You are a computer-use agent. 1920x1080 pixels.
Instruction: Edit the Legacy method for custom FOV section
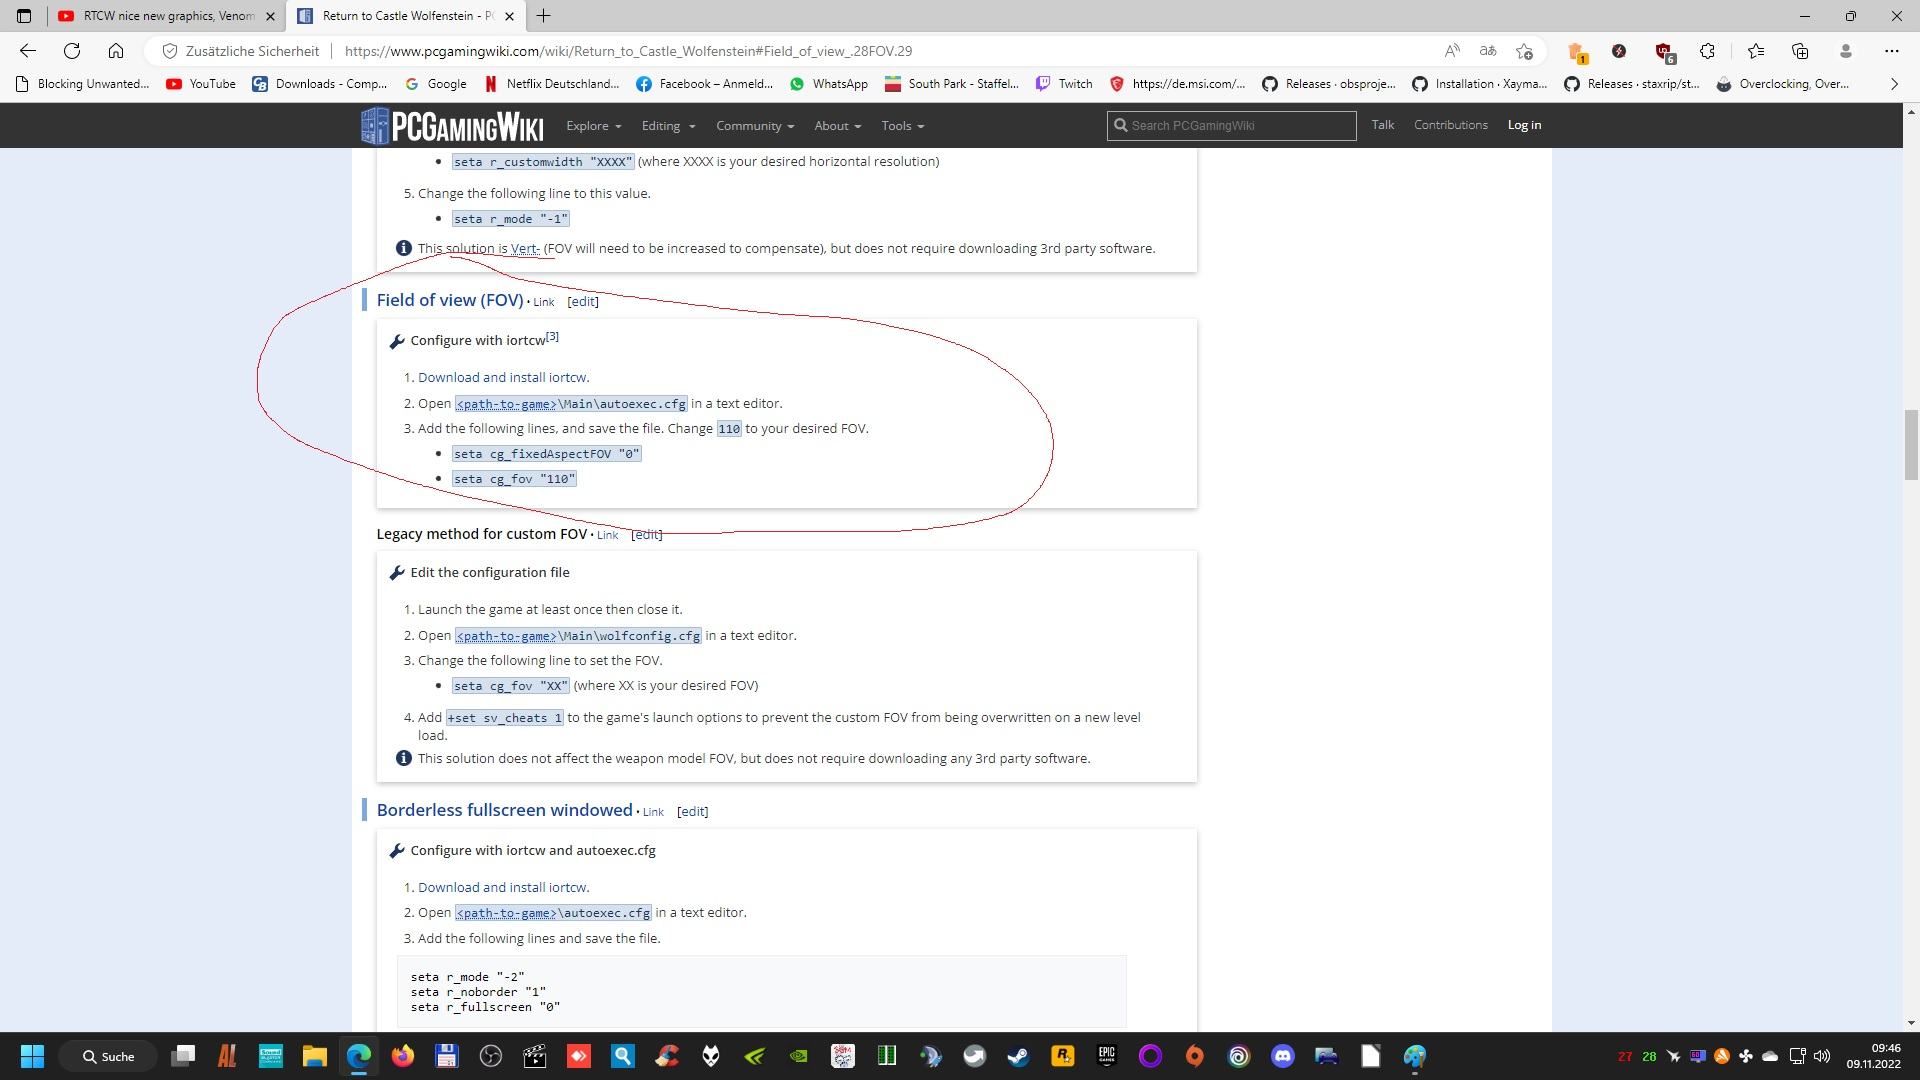(x=647, y=535)
